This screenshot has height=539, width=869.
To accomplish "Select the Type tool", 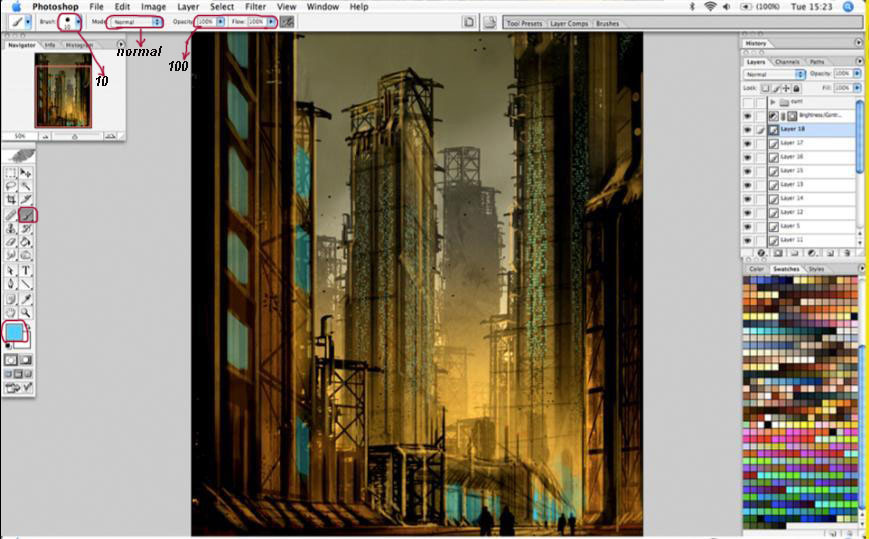I will 25,270.
